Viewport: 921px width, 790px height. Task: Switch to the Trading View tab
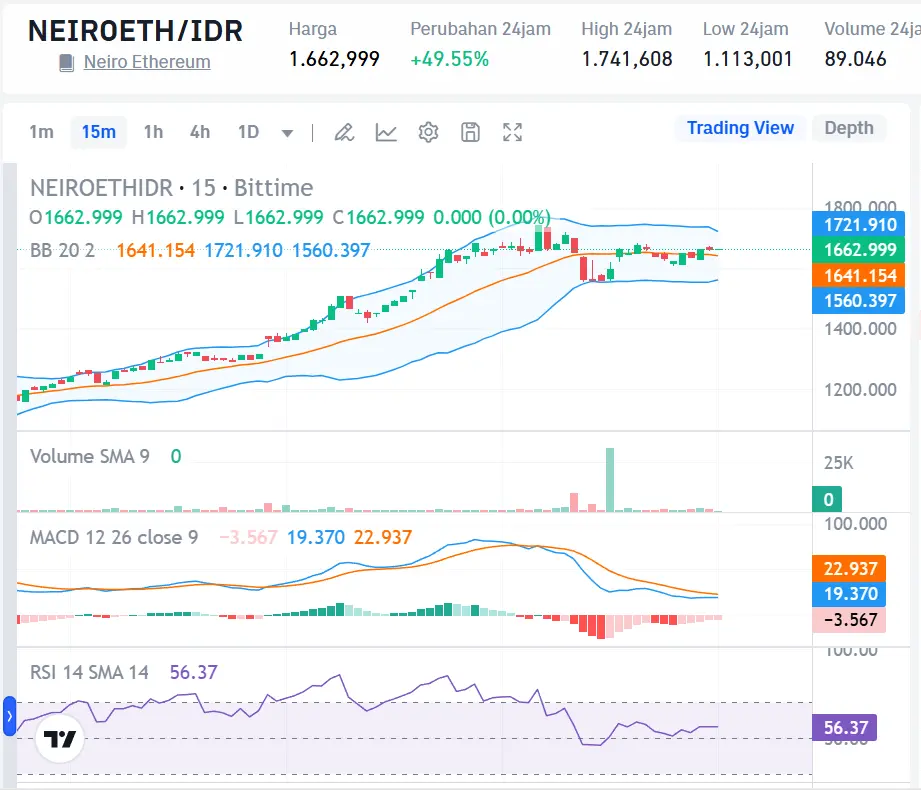[740, 128]
